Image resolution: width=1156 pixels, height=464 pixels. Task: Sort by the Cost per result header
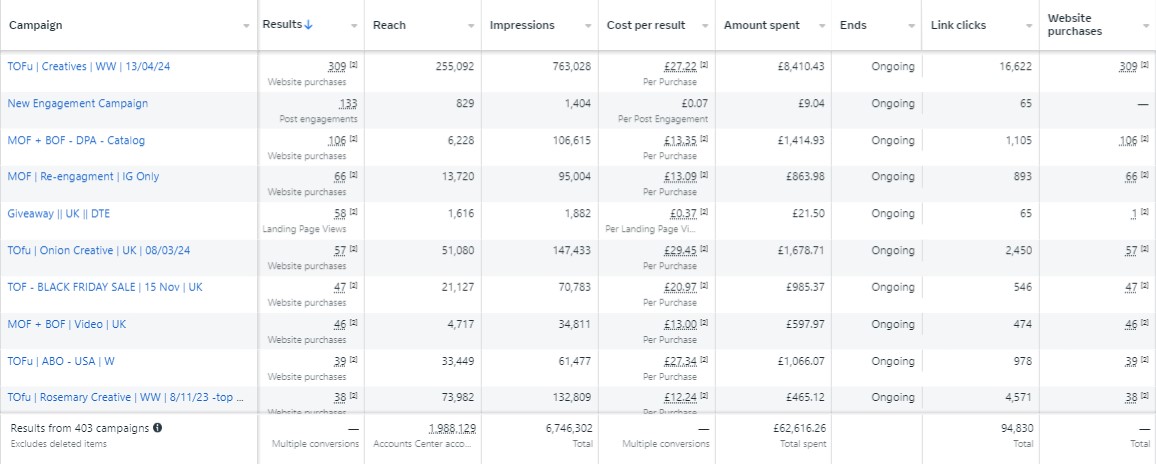click(644, 24)
